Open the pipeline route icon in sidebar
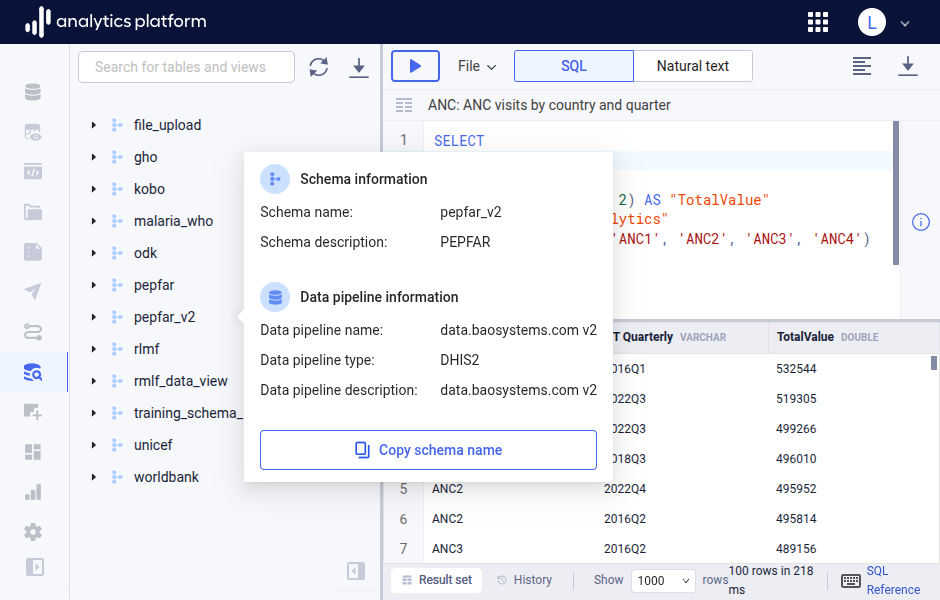The image size is (940, 600). pos(33,331)
